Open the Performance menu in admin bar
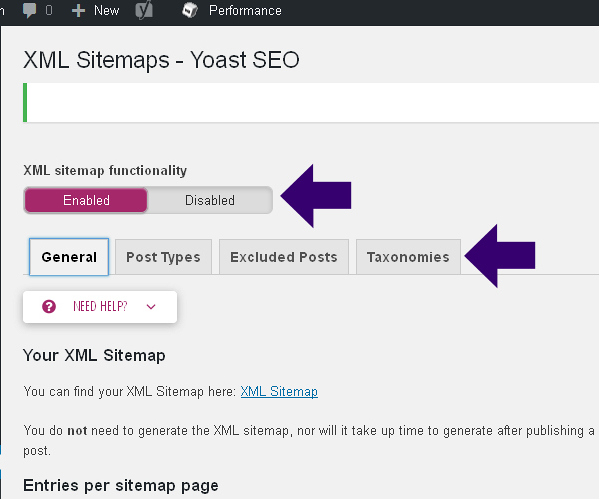Viewport: 600px width, 500px height. coord(244,11)
